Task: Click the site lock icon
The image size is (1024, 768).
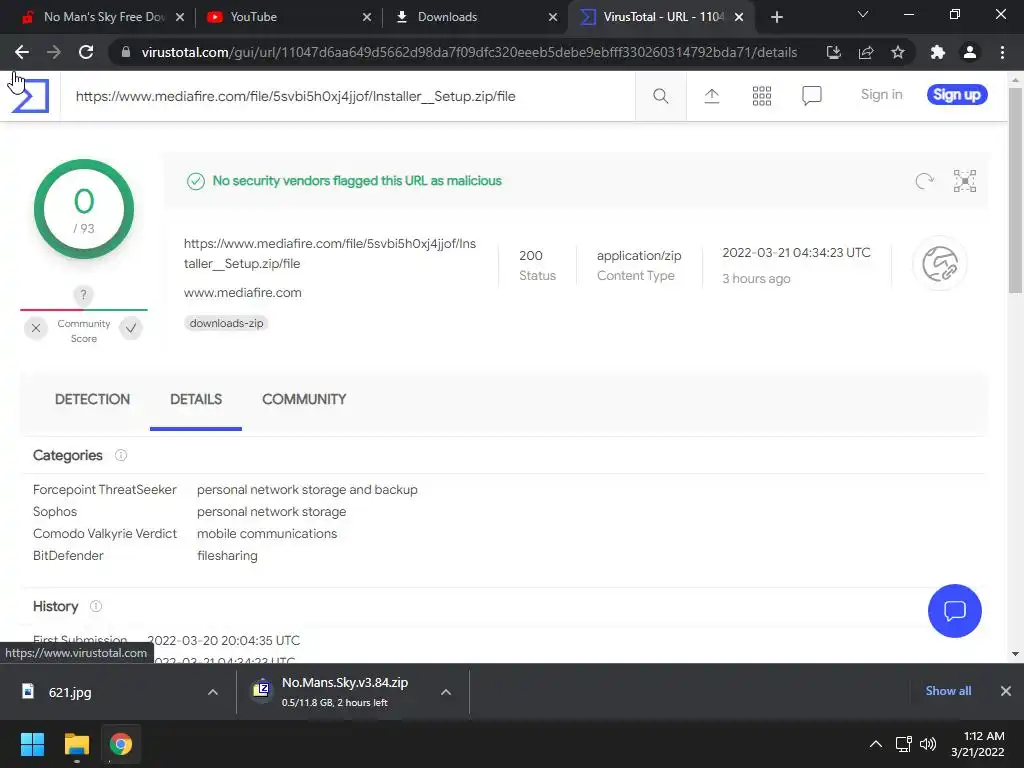Action: tap(126, 52)
